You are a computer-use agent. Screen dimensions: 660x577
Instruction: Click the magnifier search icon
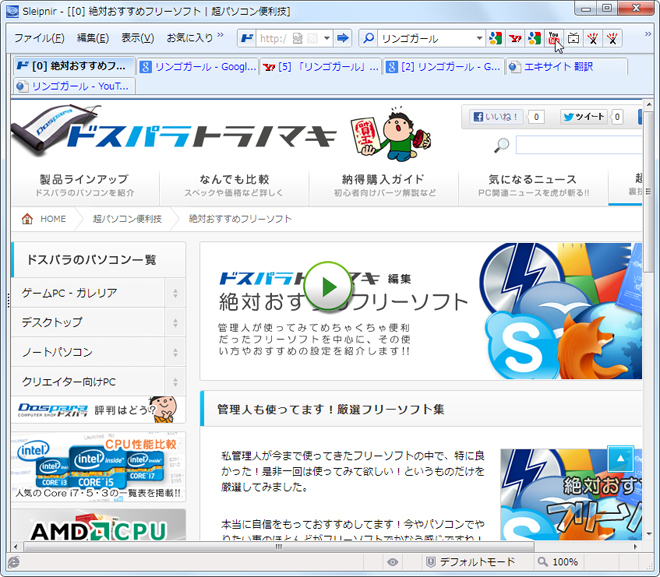point(368,39)
